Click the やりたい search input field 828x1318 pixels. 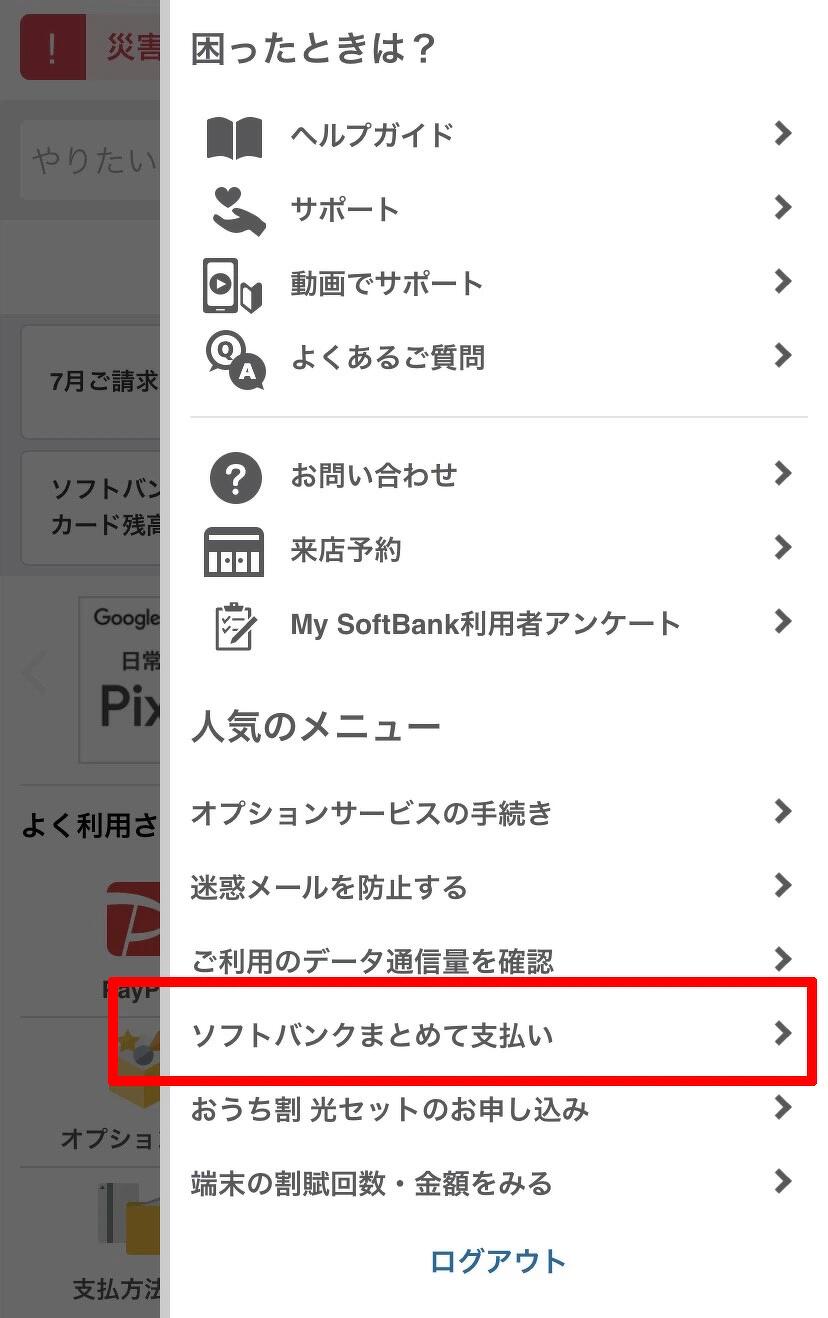(x=90, y=160)
